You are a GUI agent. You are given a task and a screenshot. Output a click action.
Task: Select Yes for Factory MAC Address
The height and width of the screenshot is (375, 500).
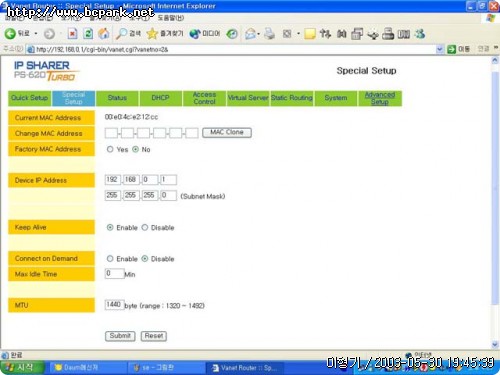tap(110, 149)
